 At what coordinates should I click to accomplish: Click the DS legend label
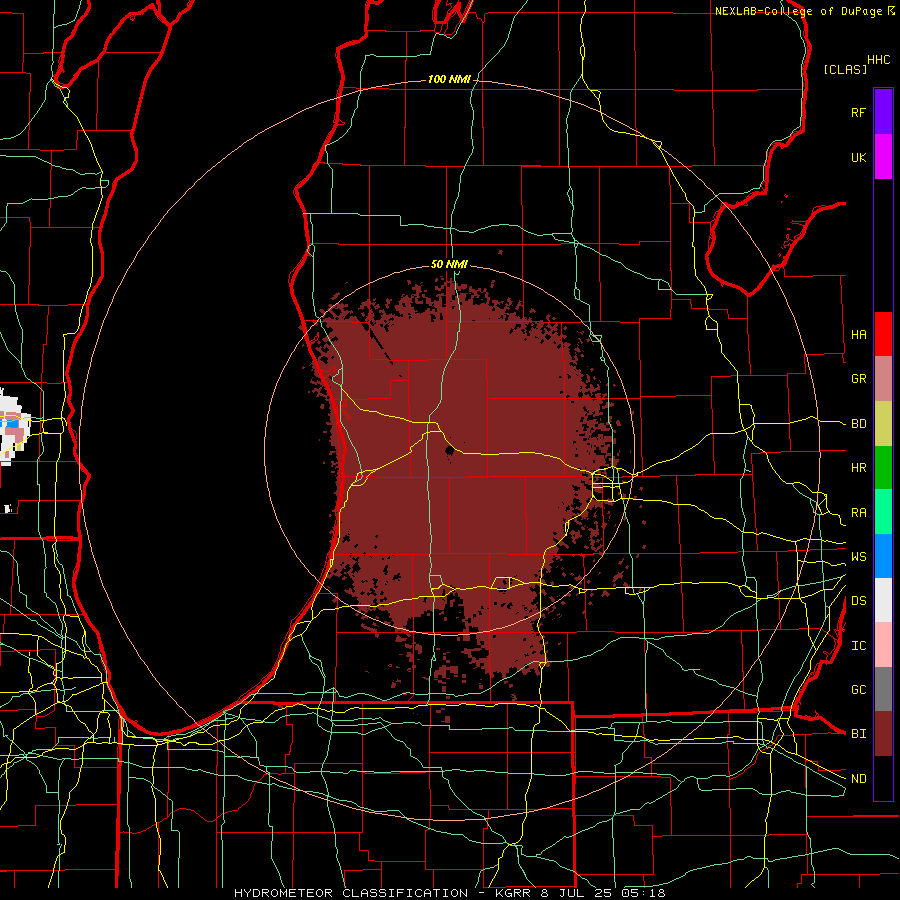coord(858,601)
